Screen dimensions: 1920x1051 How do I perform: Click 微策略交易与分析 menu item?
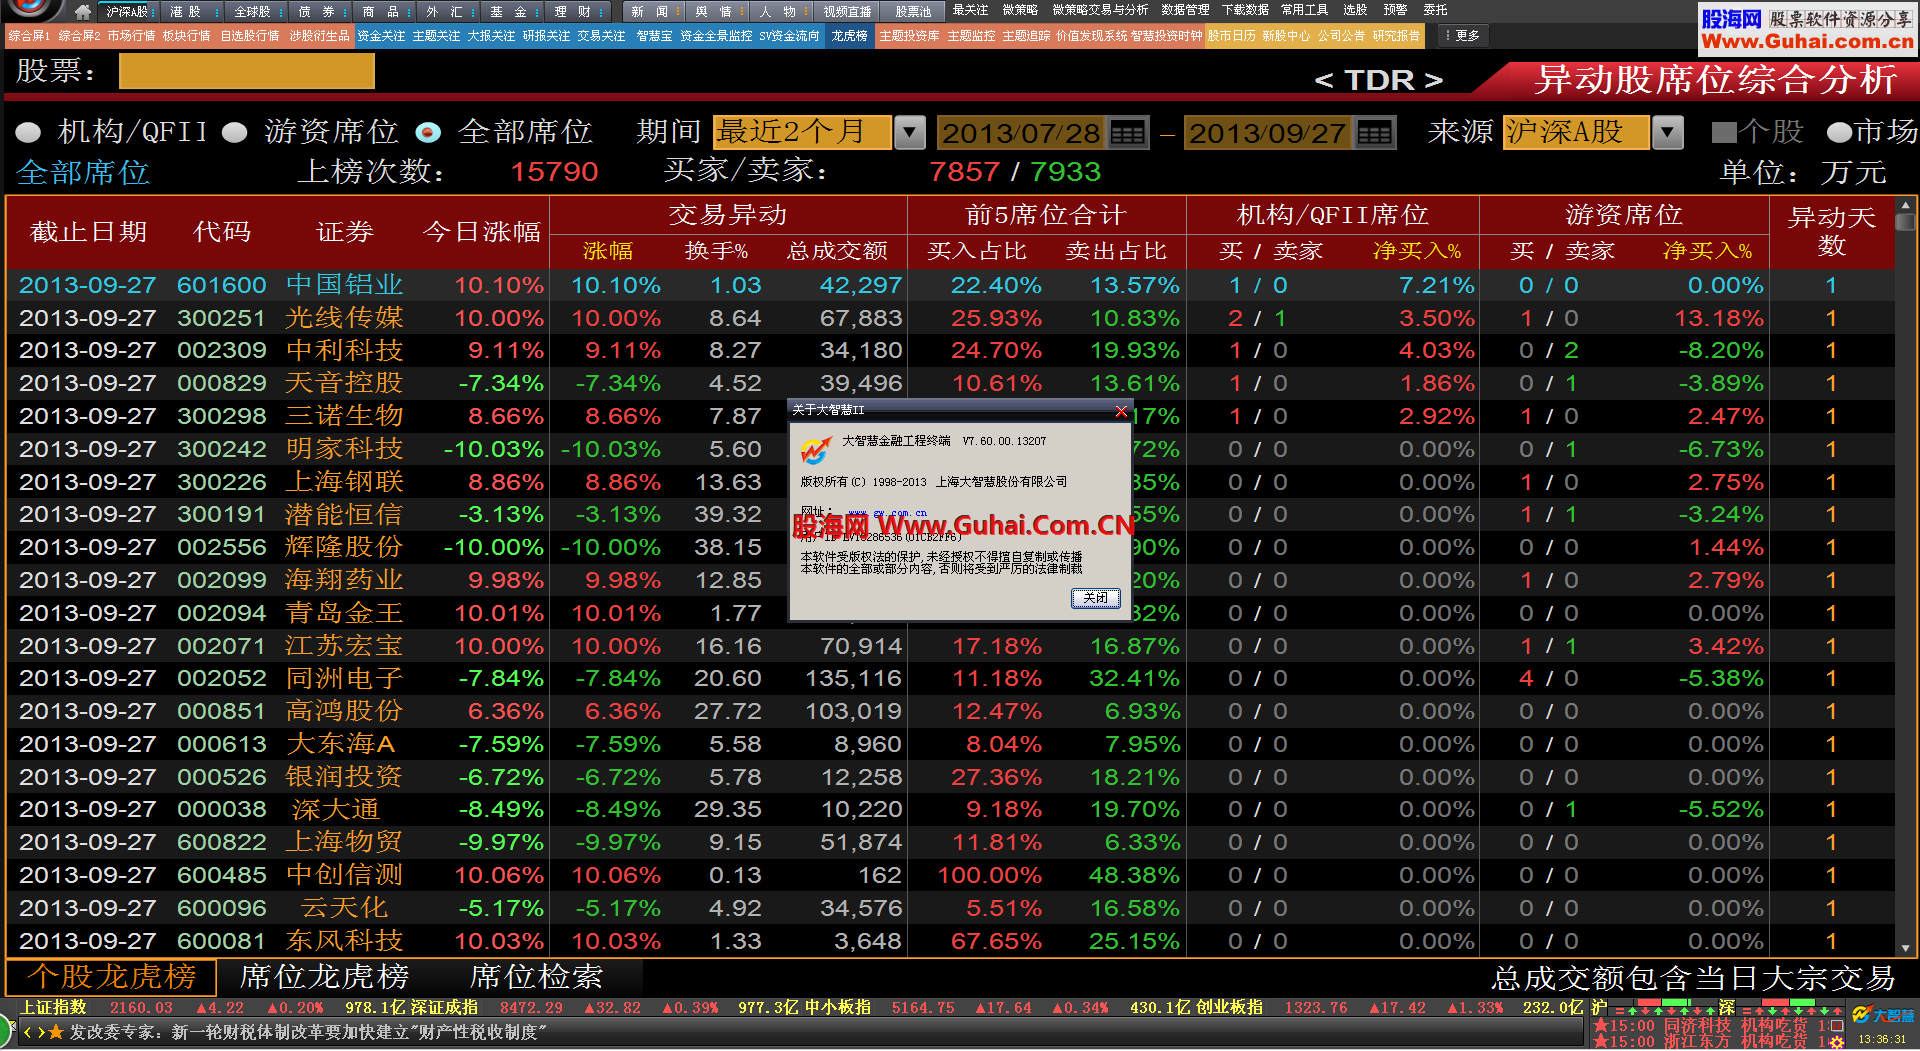(1100, 10)
